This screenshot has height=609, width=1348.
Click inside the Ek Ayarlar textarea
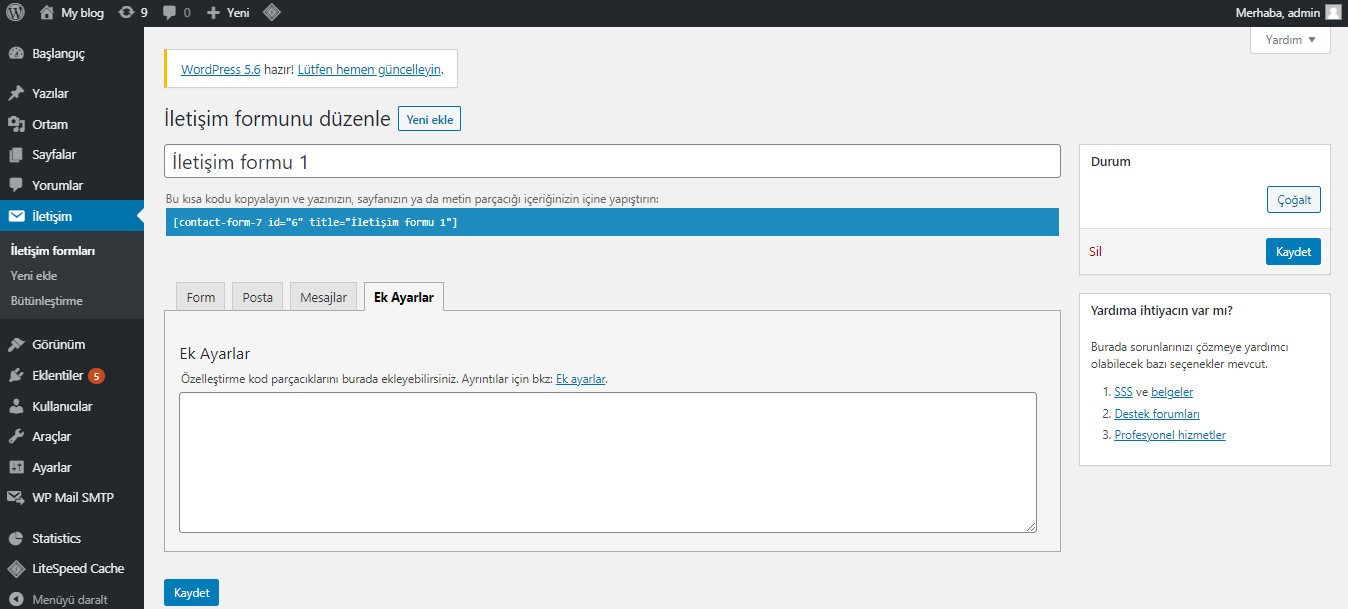[x=608, y=462]
